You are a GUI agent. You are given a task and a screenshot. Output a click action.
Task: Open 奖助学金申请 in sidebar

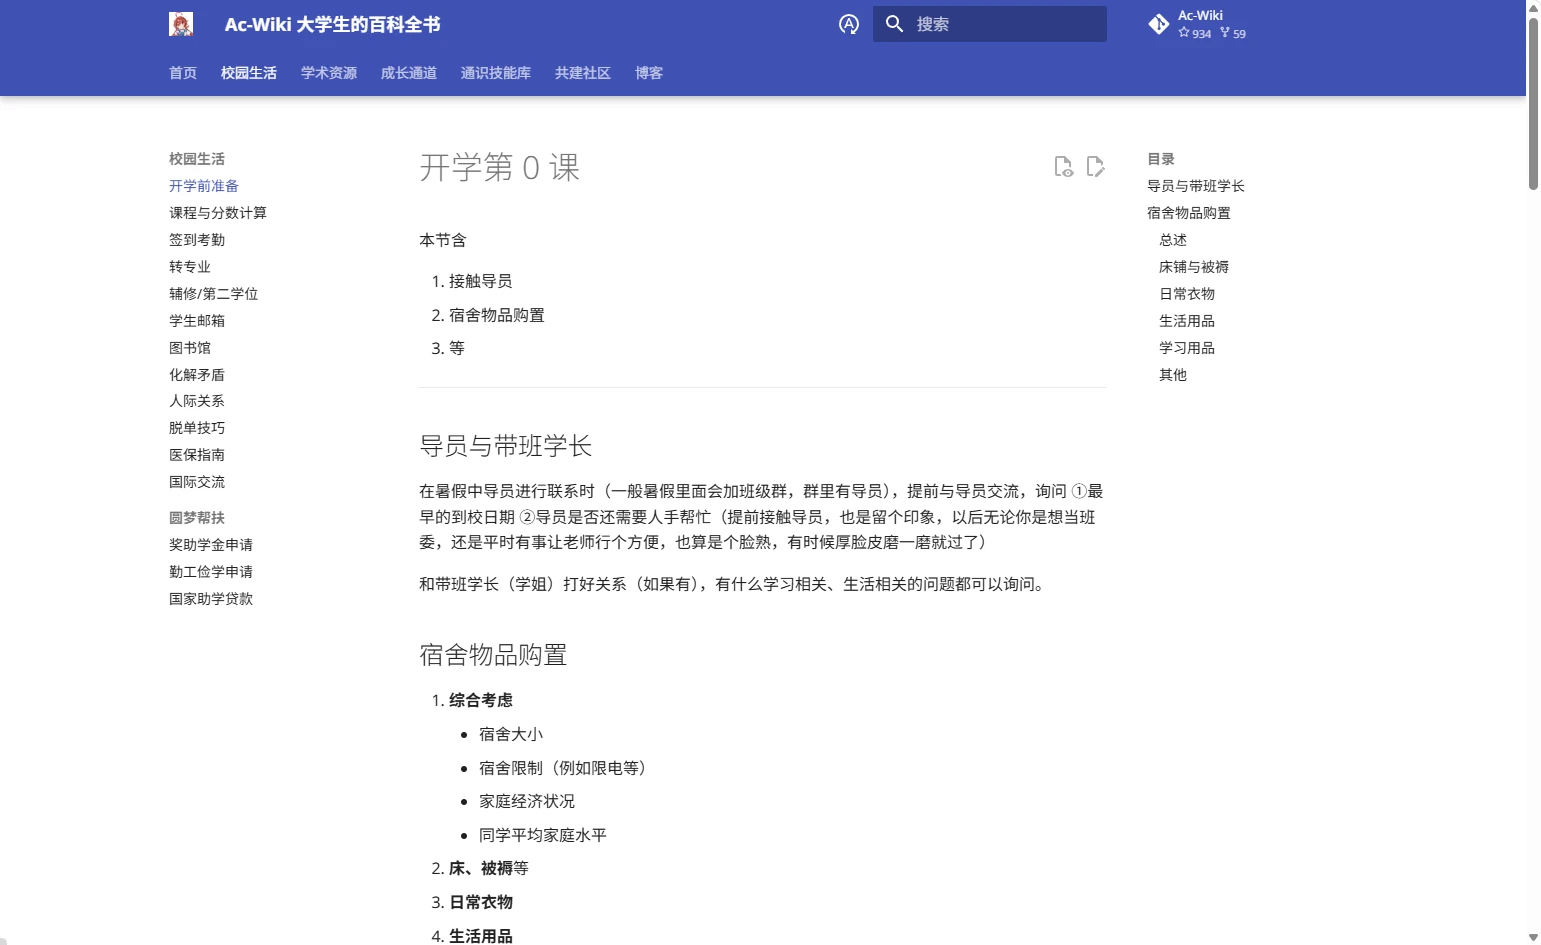pyautogui.click(x=210, y=545)
